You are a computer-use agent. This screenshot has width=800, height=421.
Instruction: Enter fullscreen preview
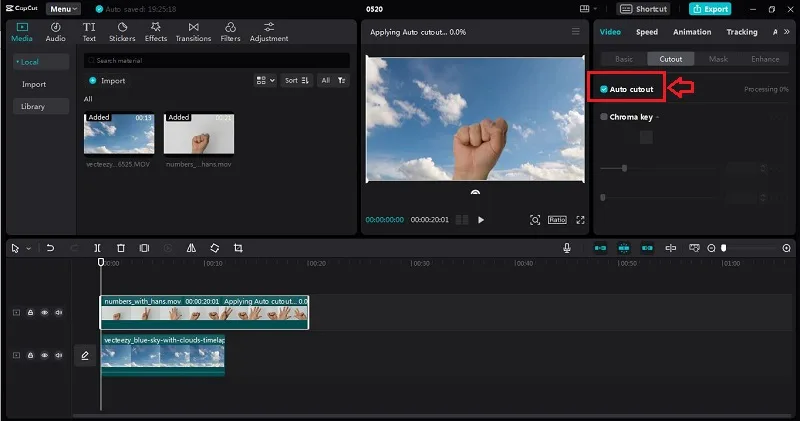point(580,220)
